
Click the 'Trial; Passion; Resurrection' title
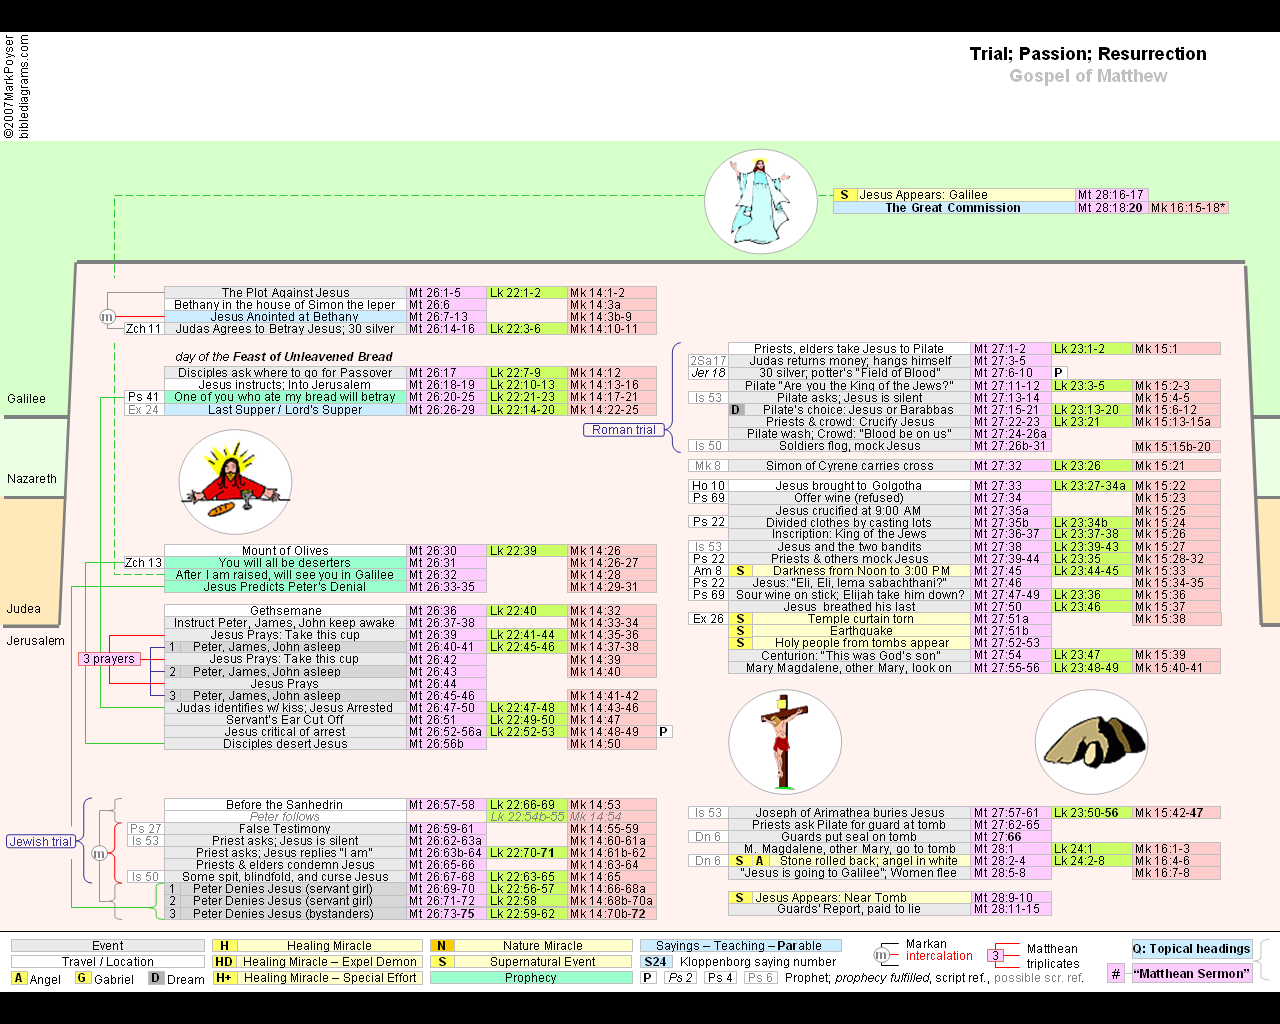[x=1088, y=54]
